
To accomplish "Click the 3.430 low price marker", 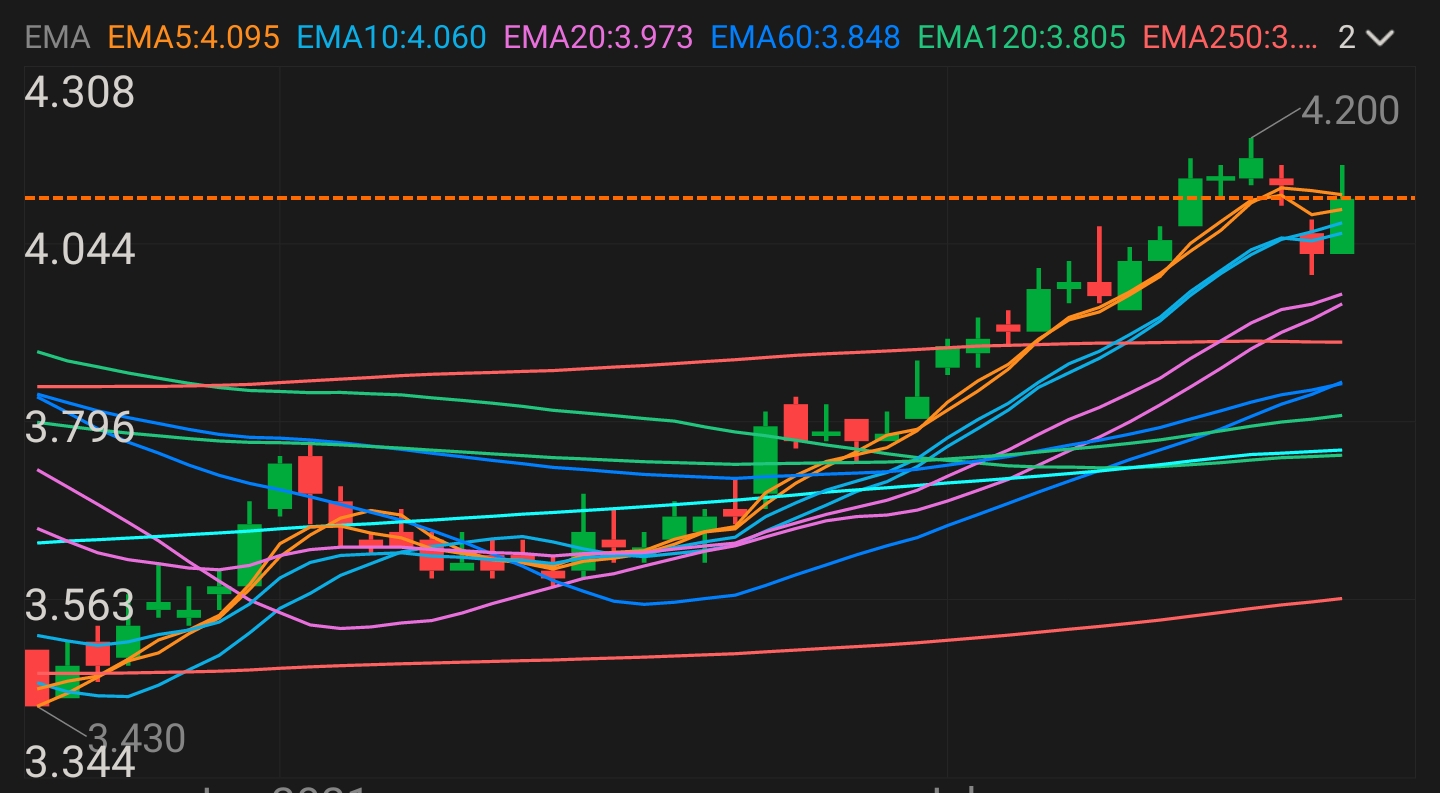I will coord(137,739).
